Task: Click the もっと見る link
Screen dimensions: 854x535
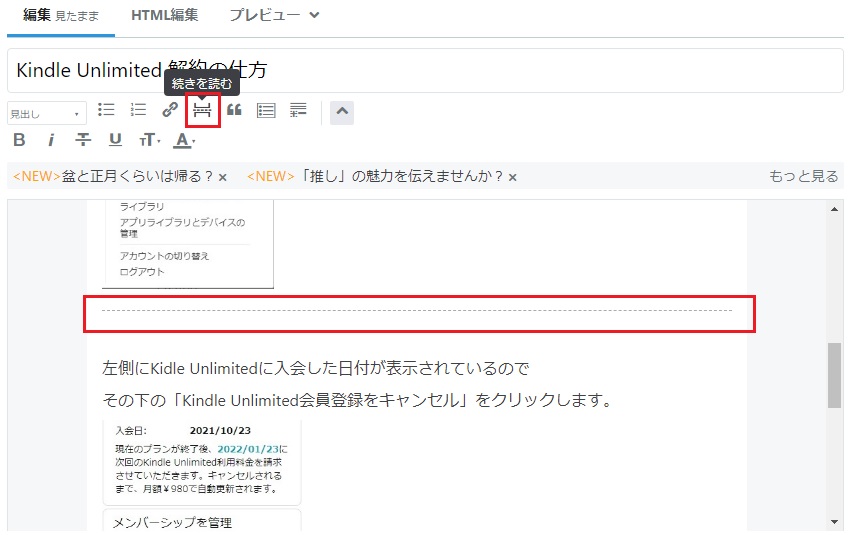Action: pyautogui.click(x=803, y=177)
